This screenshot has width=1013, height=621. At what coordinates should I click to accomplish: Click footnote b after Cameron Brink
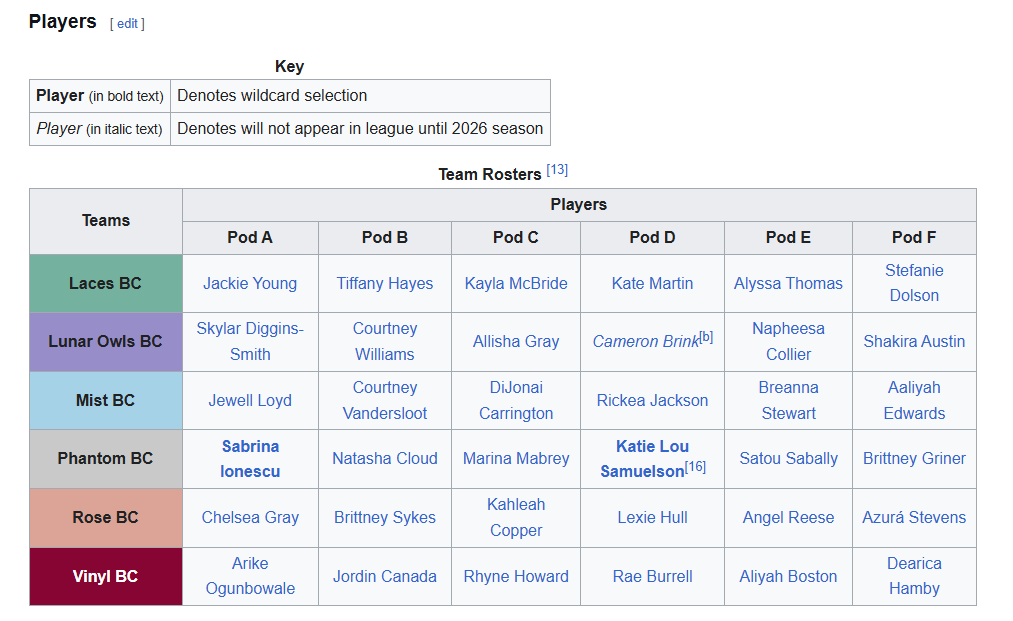(706, 337)
